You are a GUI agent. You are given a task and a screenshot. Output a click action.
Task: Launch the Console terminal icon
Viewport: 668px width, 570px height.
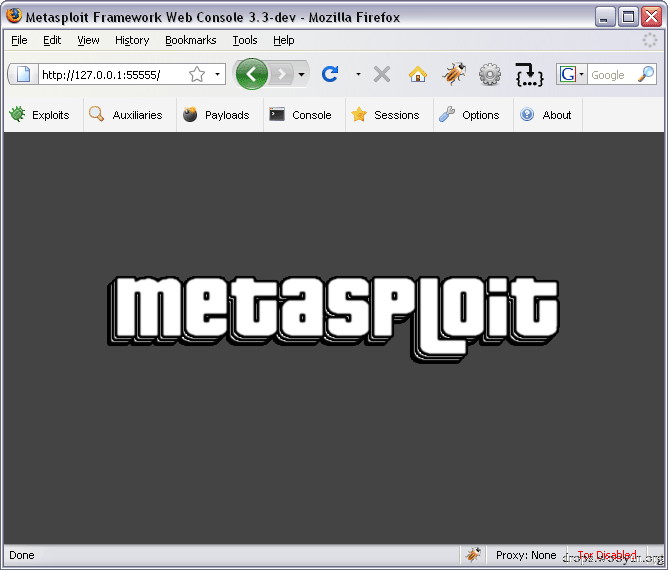(277, 115)
